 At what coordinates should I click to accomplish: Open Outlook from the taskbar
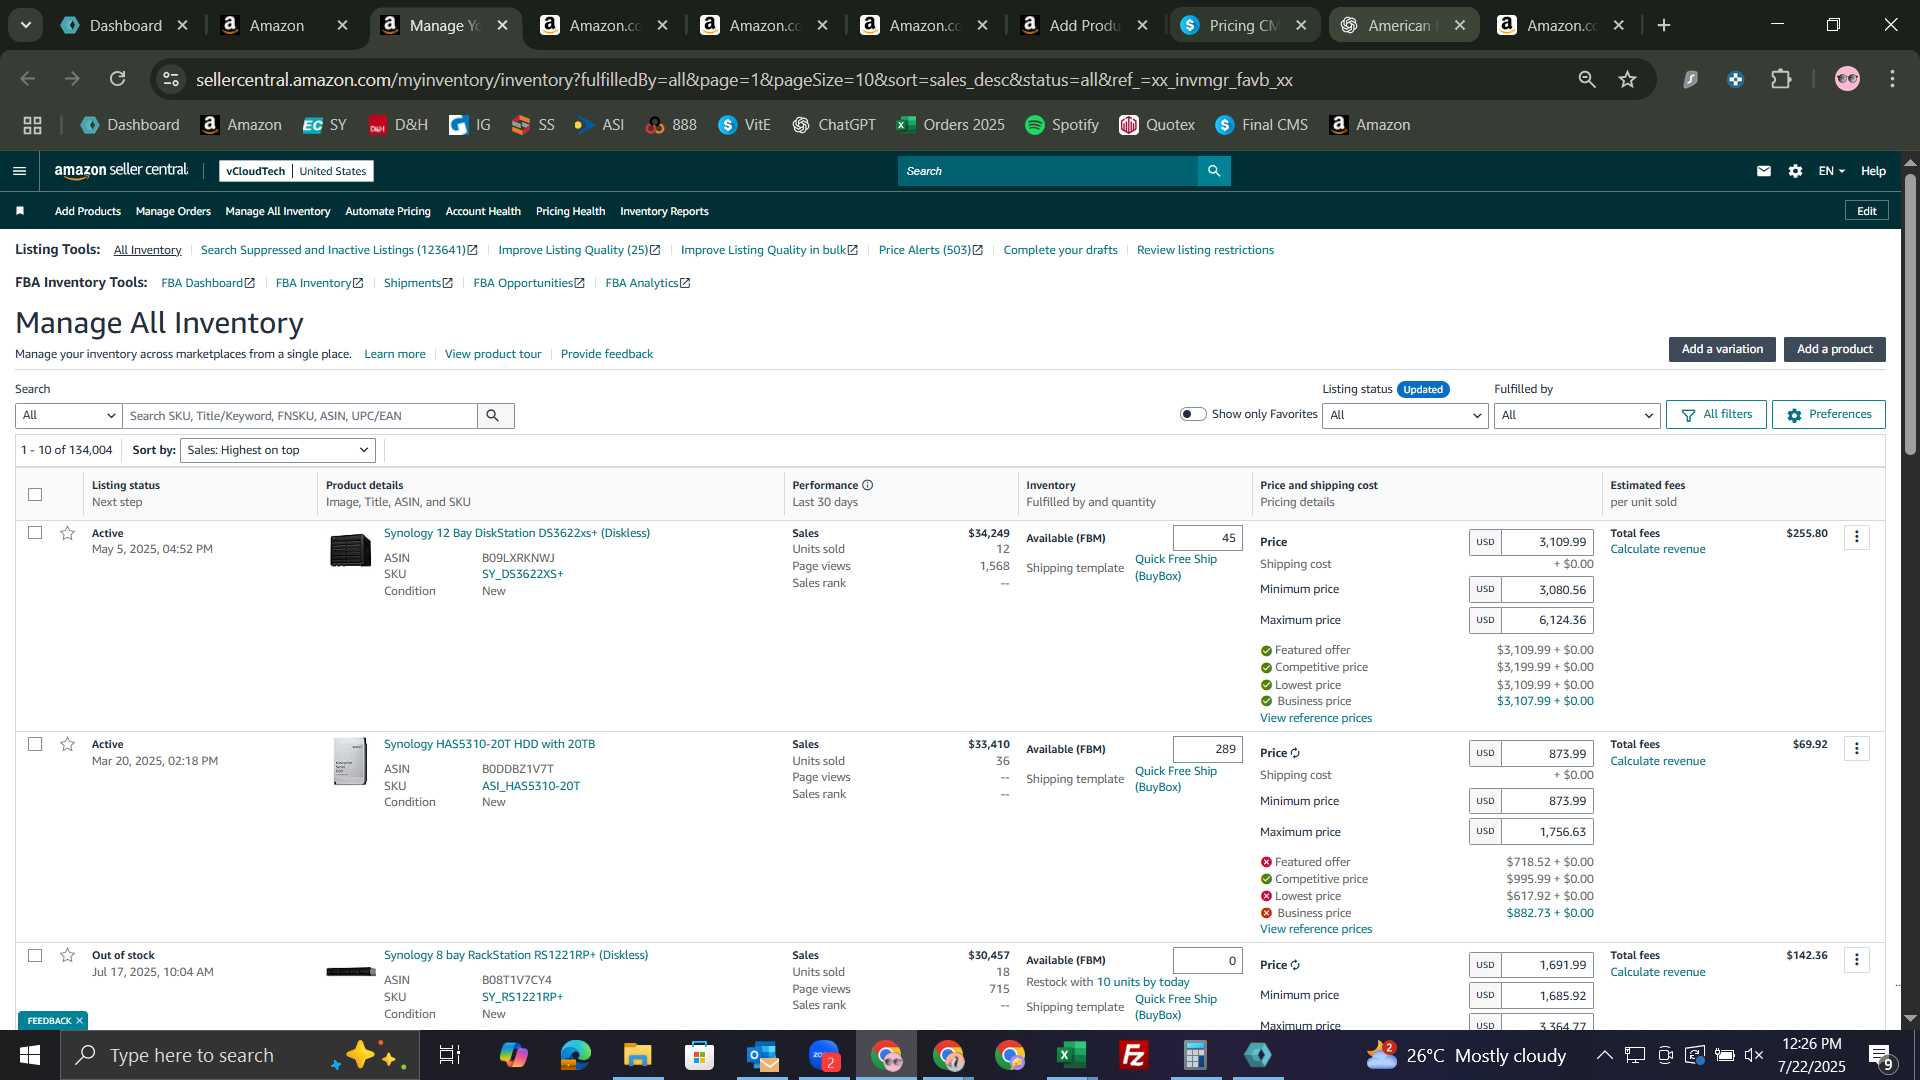point(762,1055)
